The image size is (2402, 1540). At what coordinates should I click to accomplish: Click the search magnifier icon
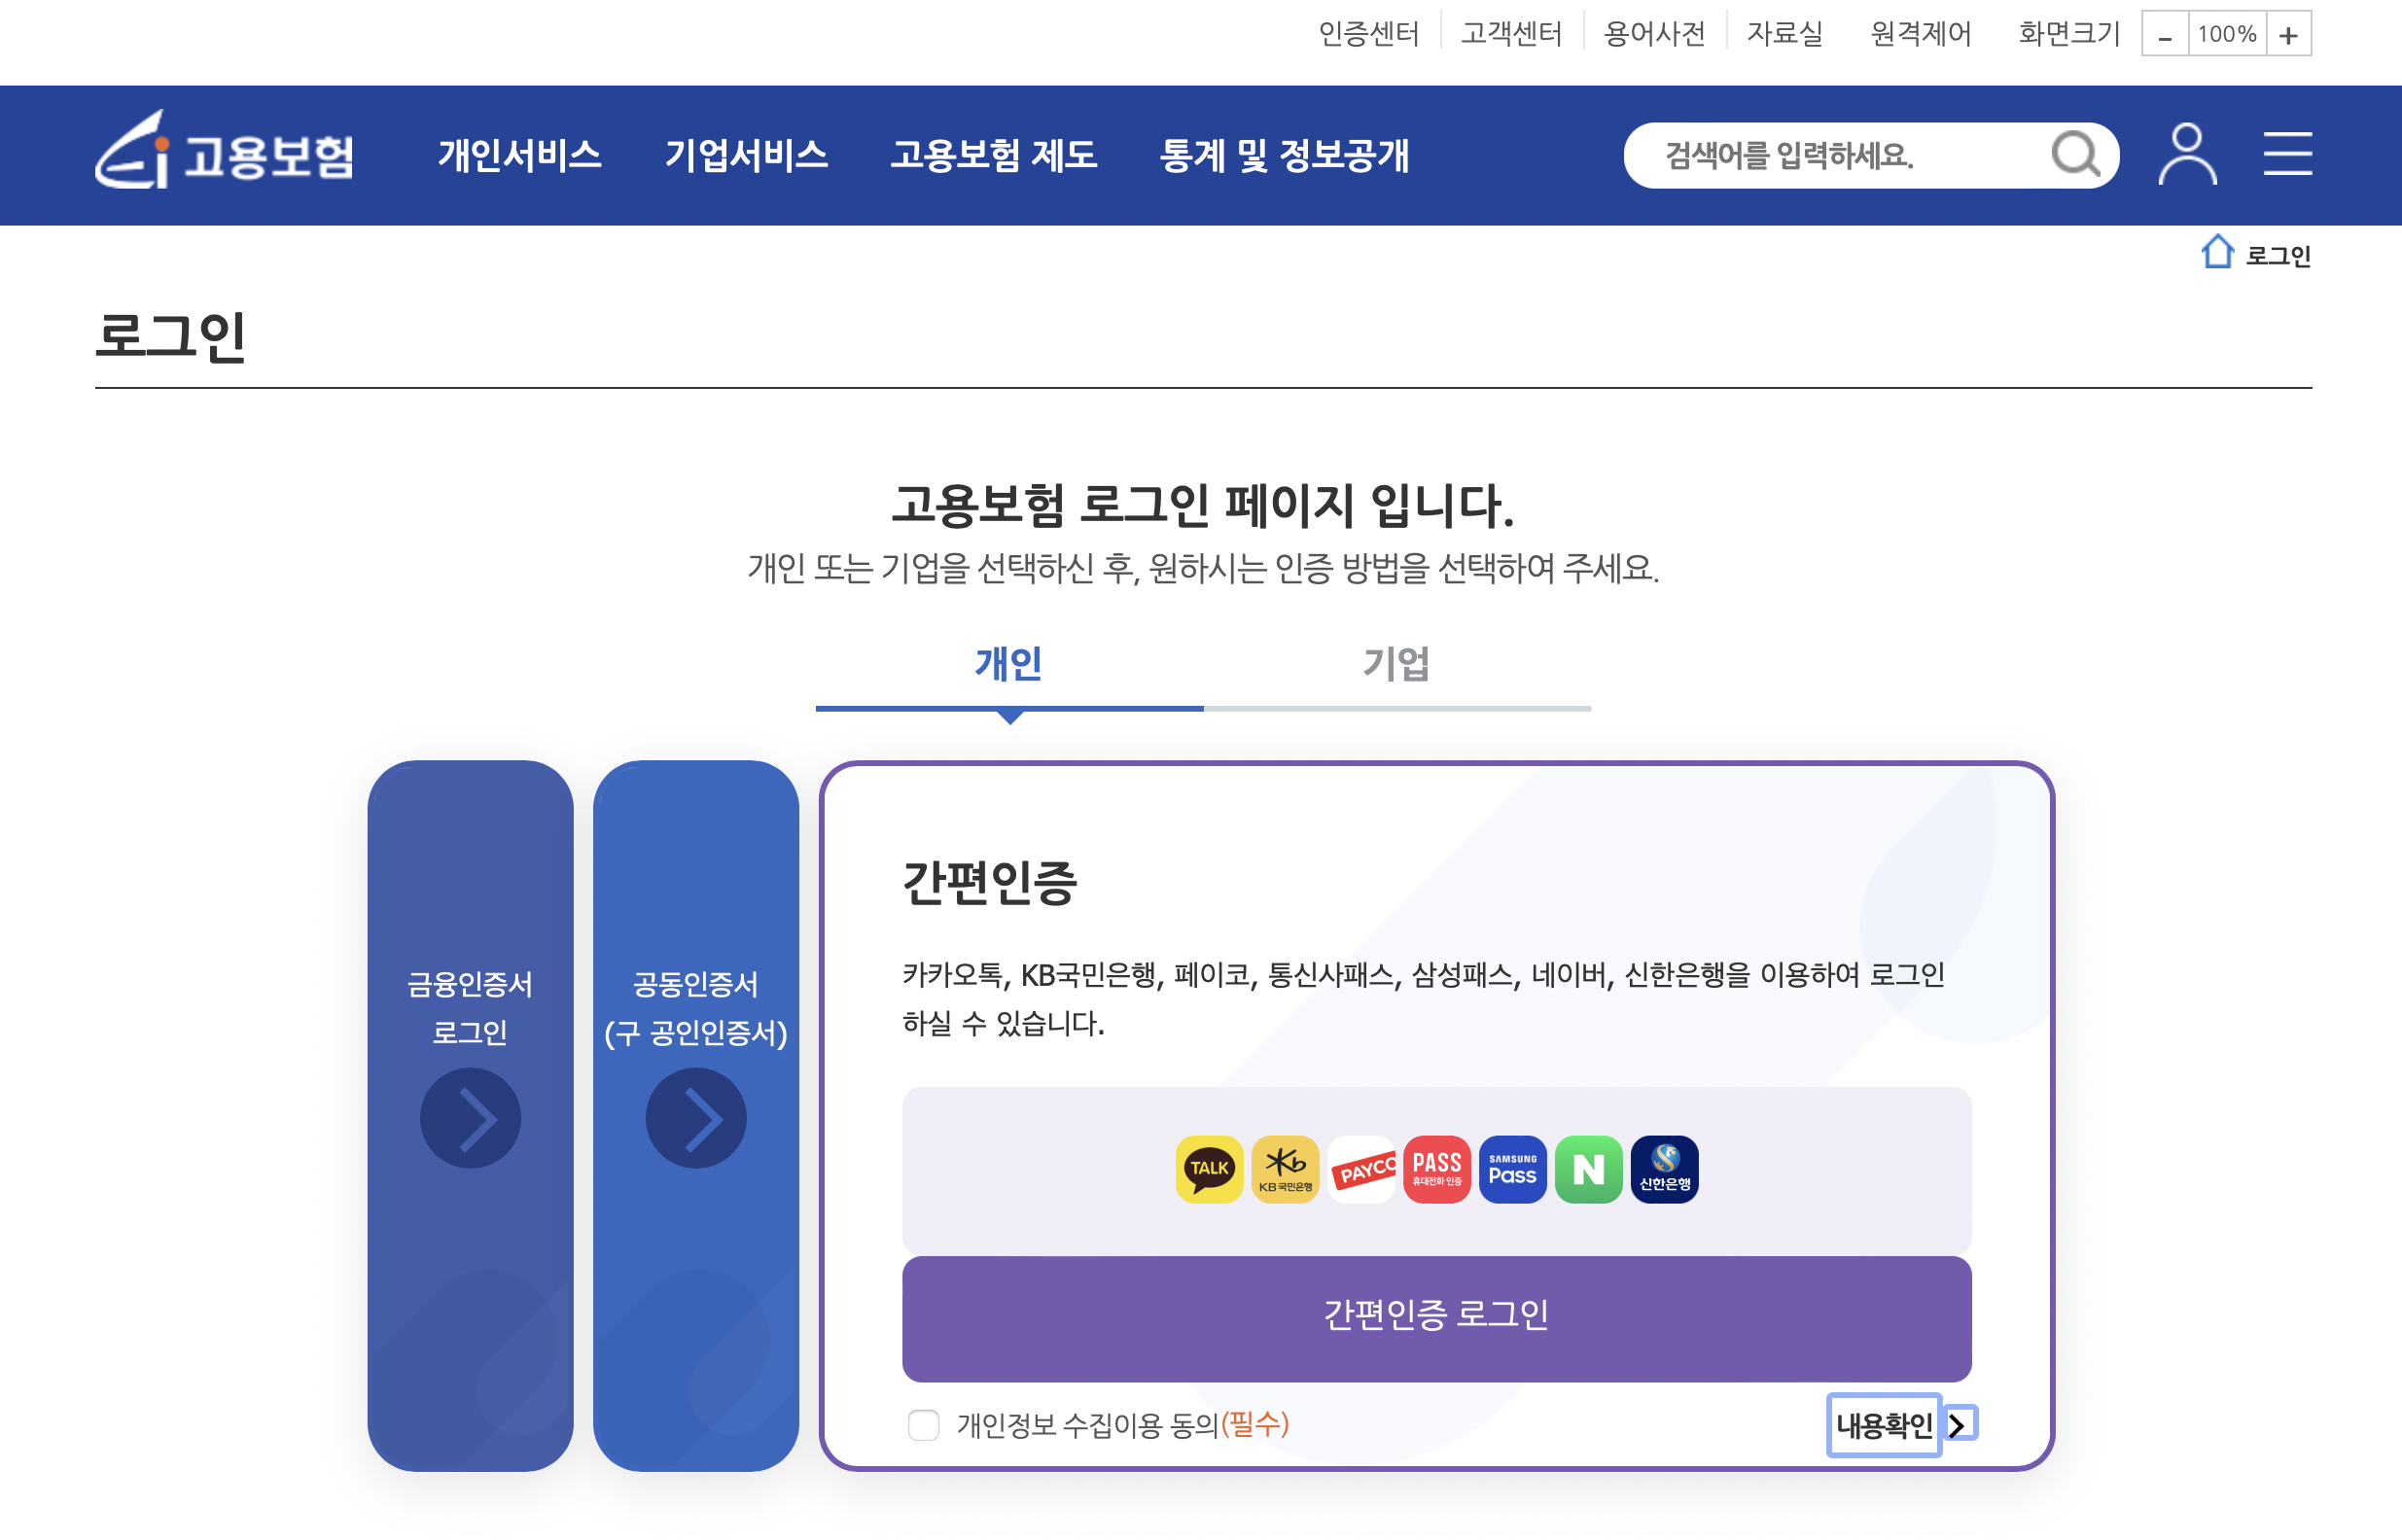point(2076,155)
